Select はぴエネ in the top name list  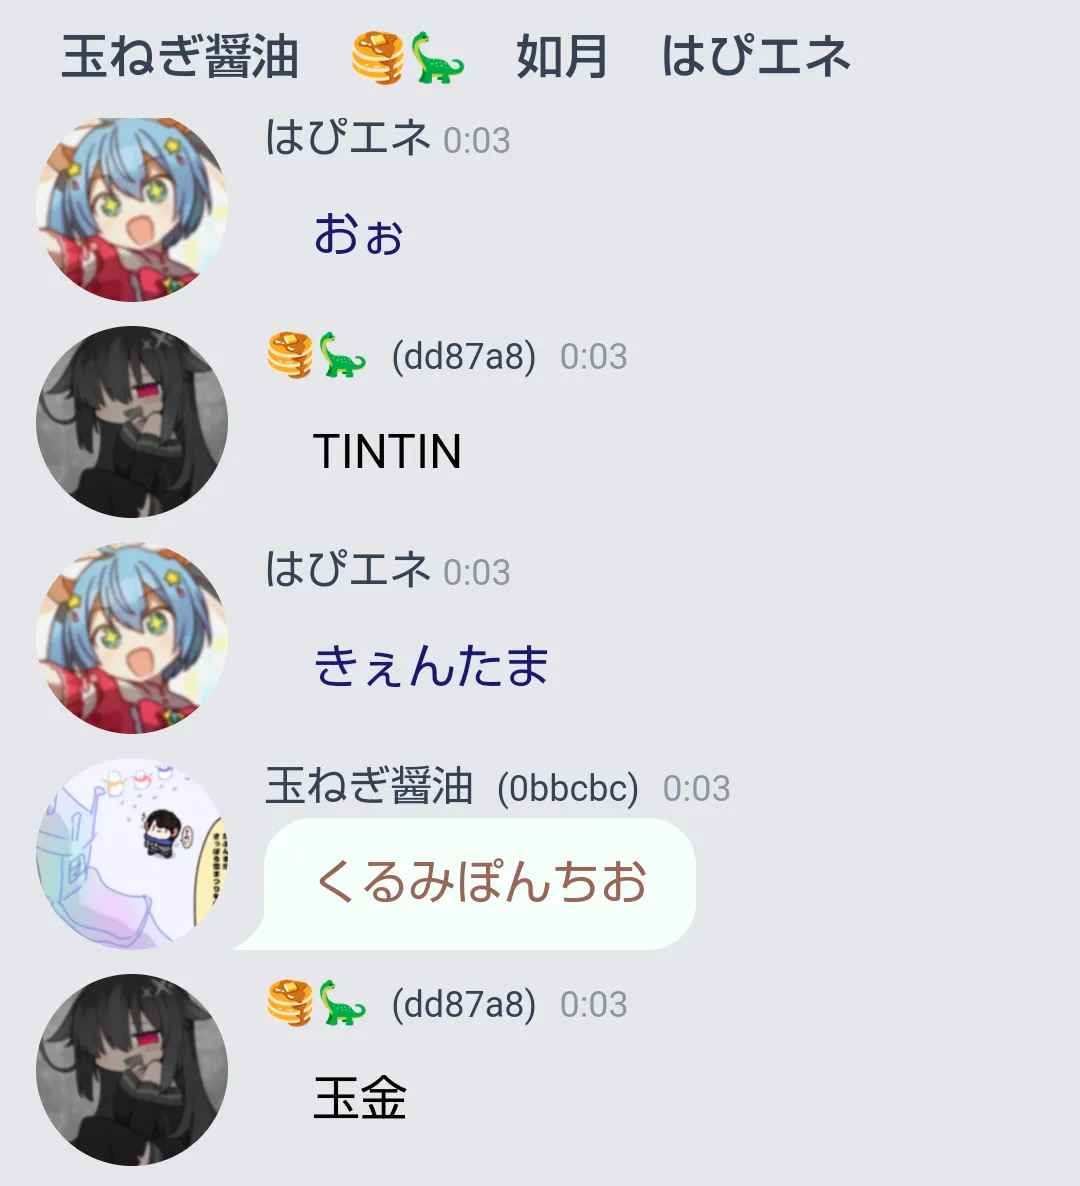[756, 57]
